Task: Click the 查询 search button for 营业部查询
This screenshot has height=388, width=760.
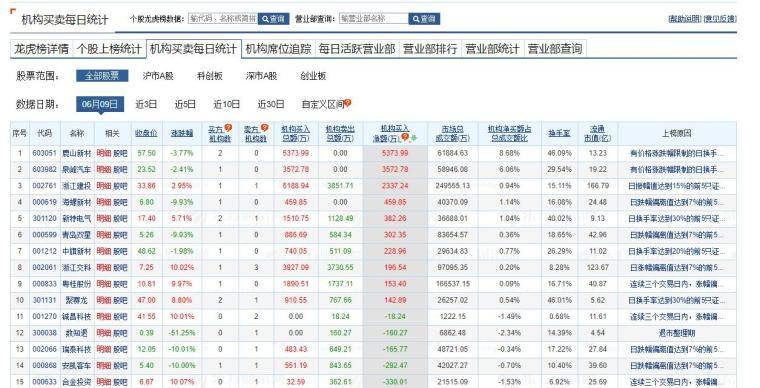Action: click(424, 19)
